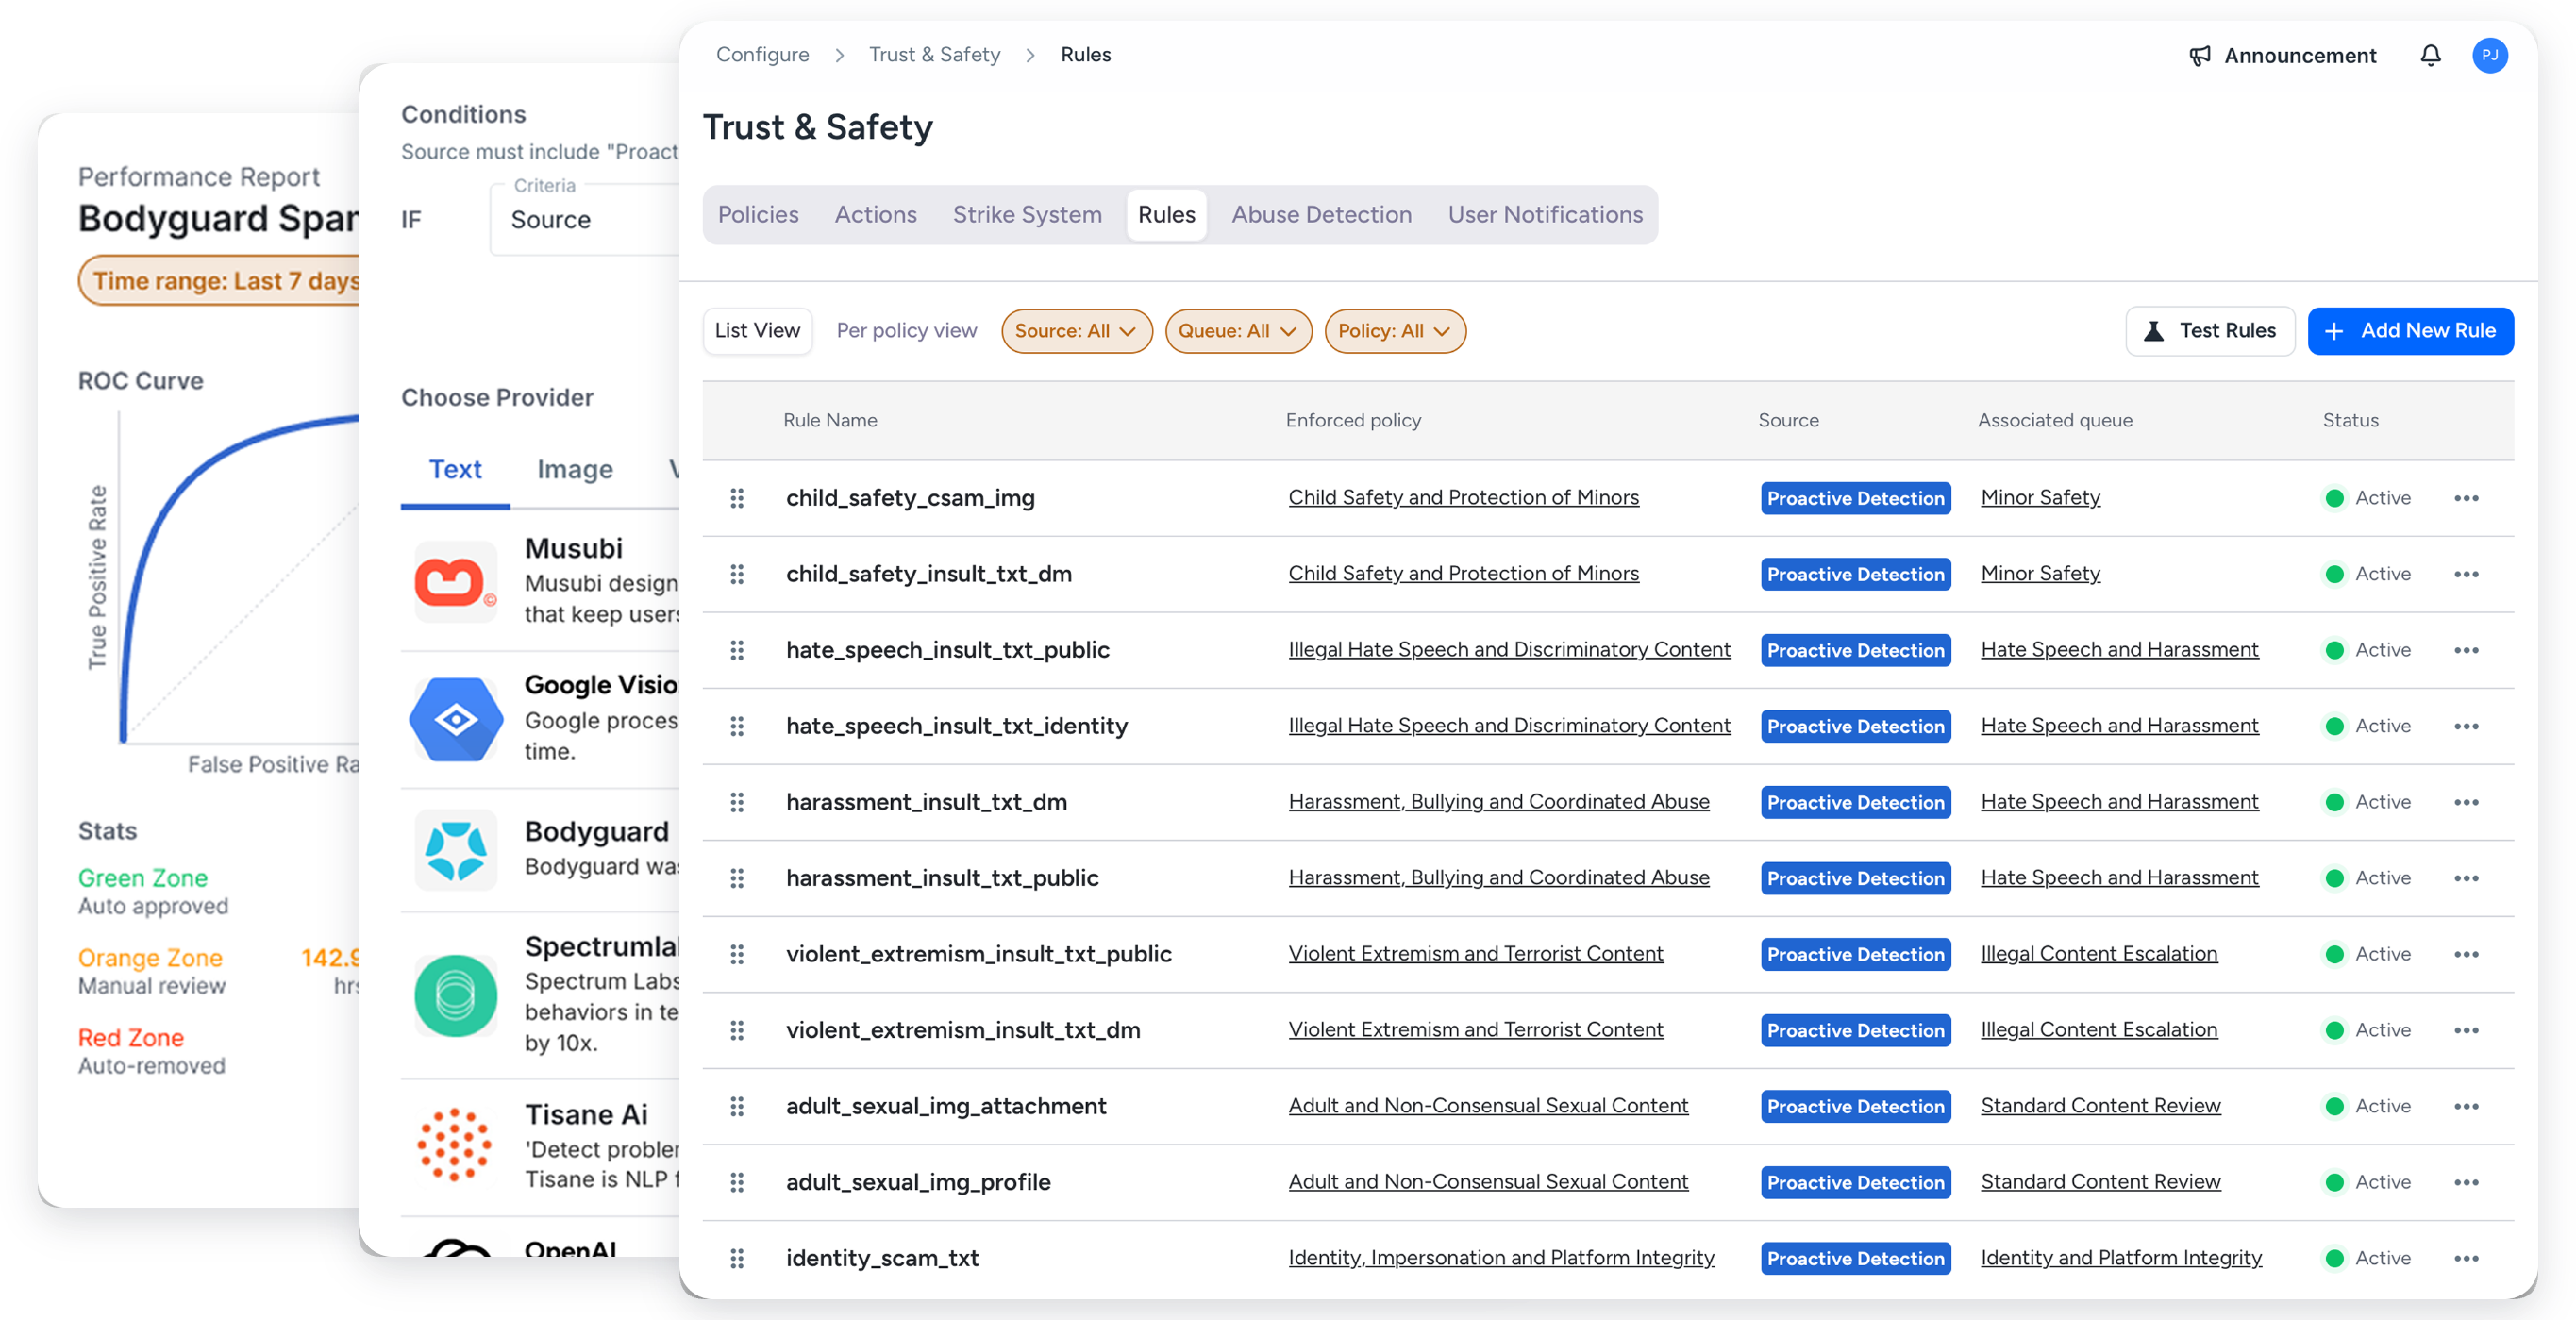The height and width of the screenshot is (1320, 2576).
Task: Open Identity, Impersonation and Platform Integrity policy link
Action: [1501, 1257]
